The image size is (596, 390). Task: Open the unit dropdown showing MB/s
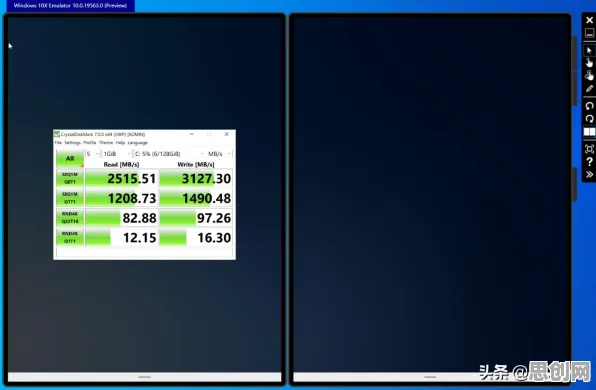219,154
